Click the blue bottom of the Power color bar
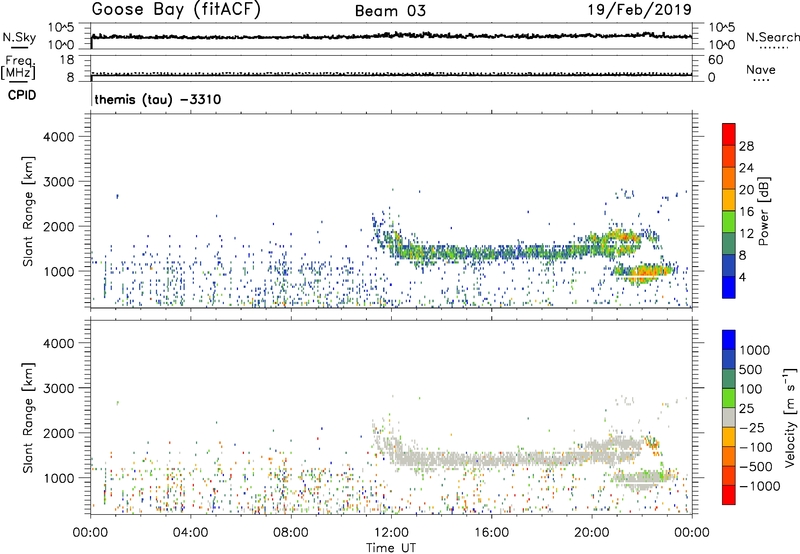Viewport: 800px width, 554px height. pyautogui.click(x=729, y=287)
